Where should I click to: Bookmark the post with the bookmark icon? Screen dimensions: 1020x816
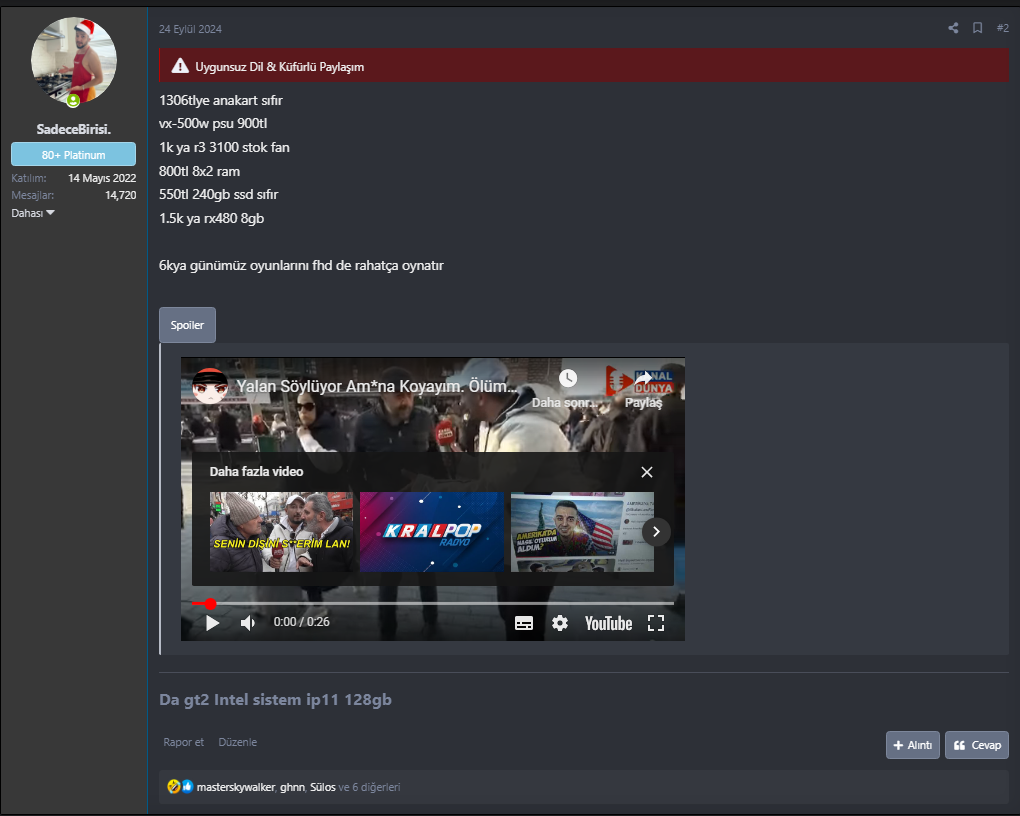(977, 28)
